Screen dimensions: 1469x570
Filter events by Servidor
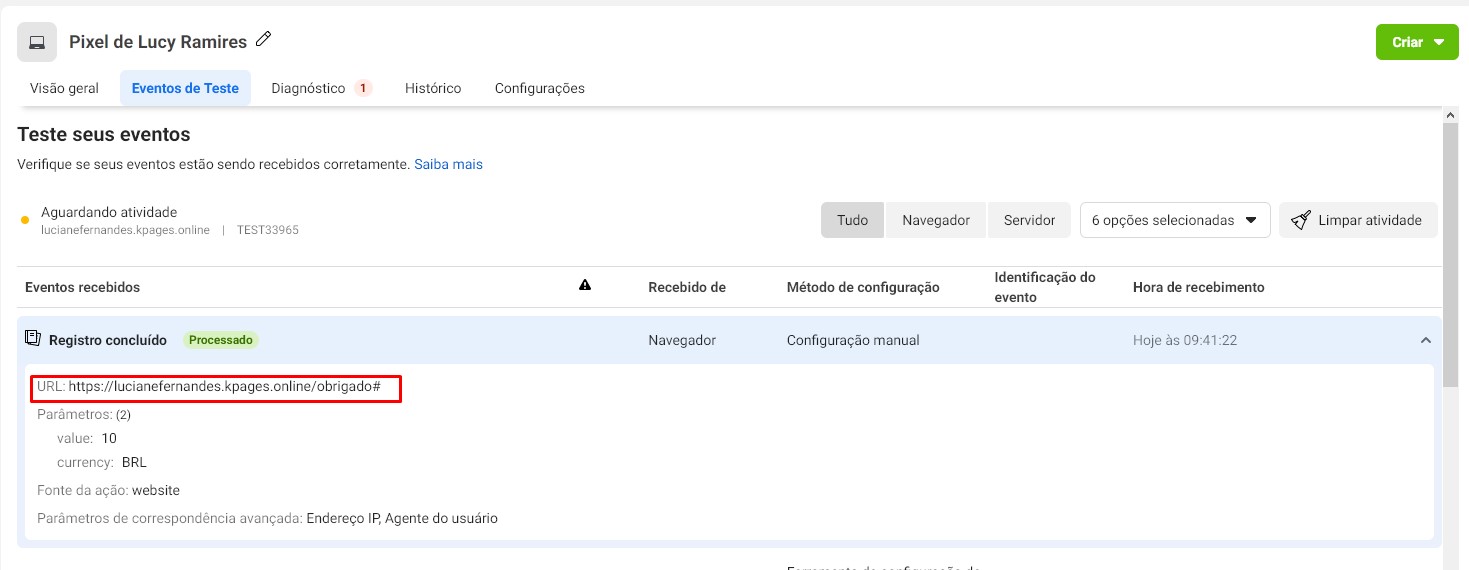pyautogui.click(x=1029, y=220)
